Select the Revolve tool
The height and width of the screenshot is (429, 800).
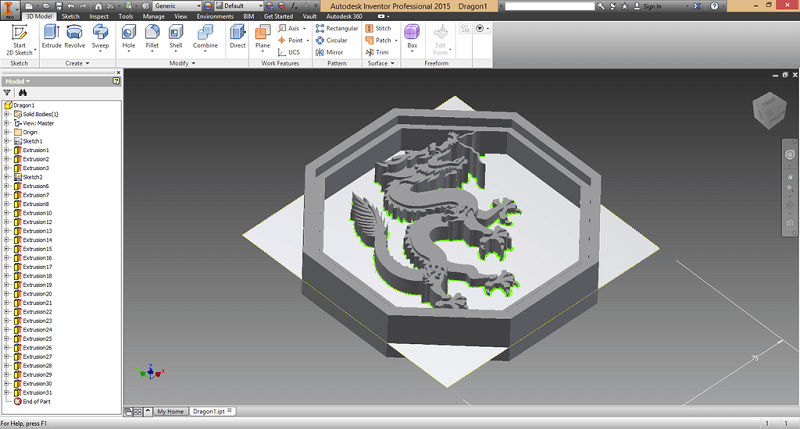74,37
